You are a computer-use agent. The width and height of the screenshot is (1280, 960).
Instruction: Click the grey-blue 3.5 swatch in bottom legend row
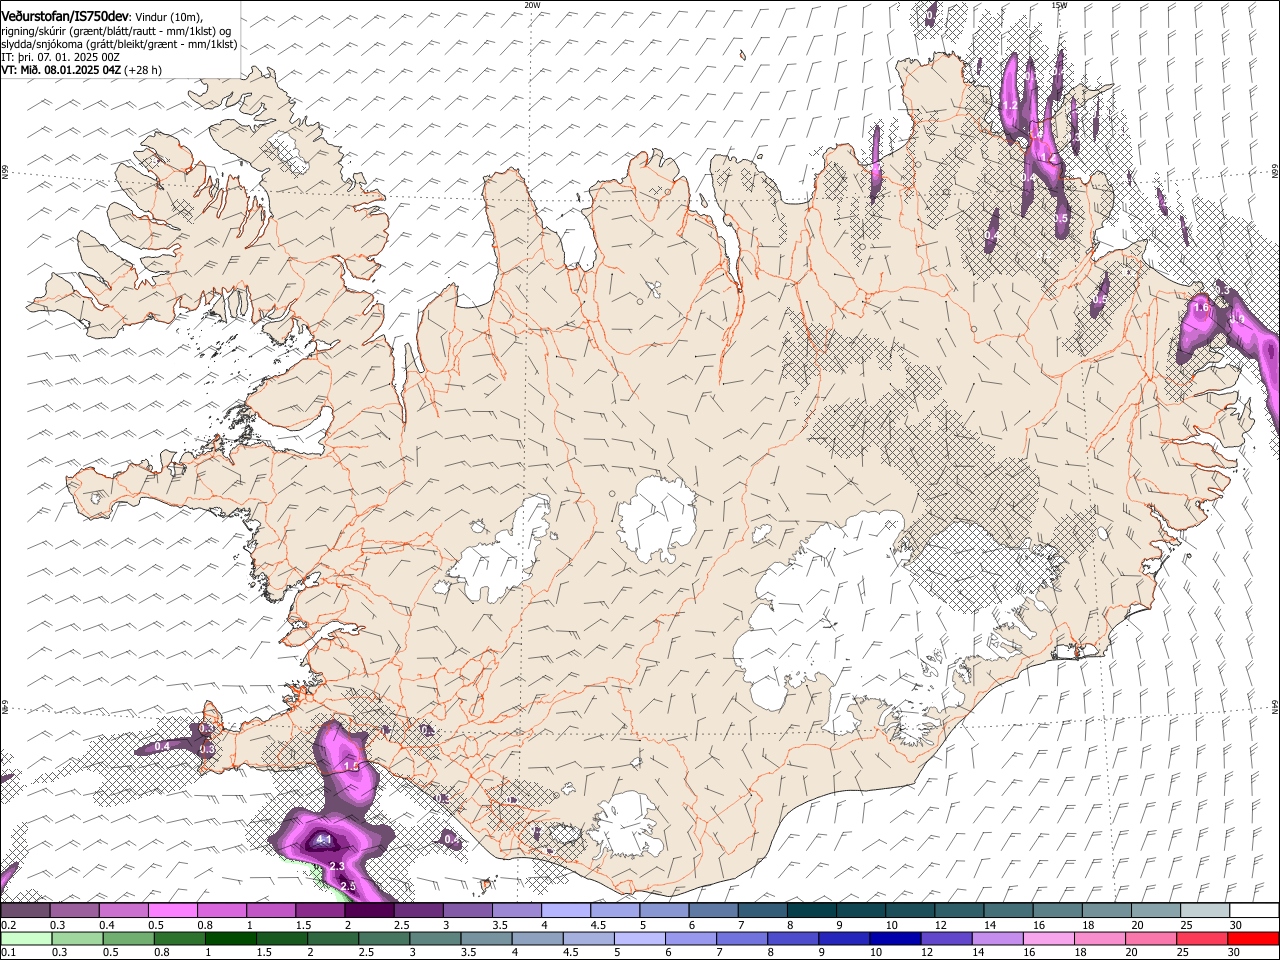click(486, 938)
